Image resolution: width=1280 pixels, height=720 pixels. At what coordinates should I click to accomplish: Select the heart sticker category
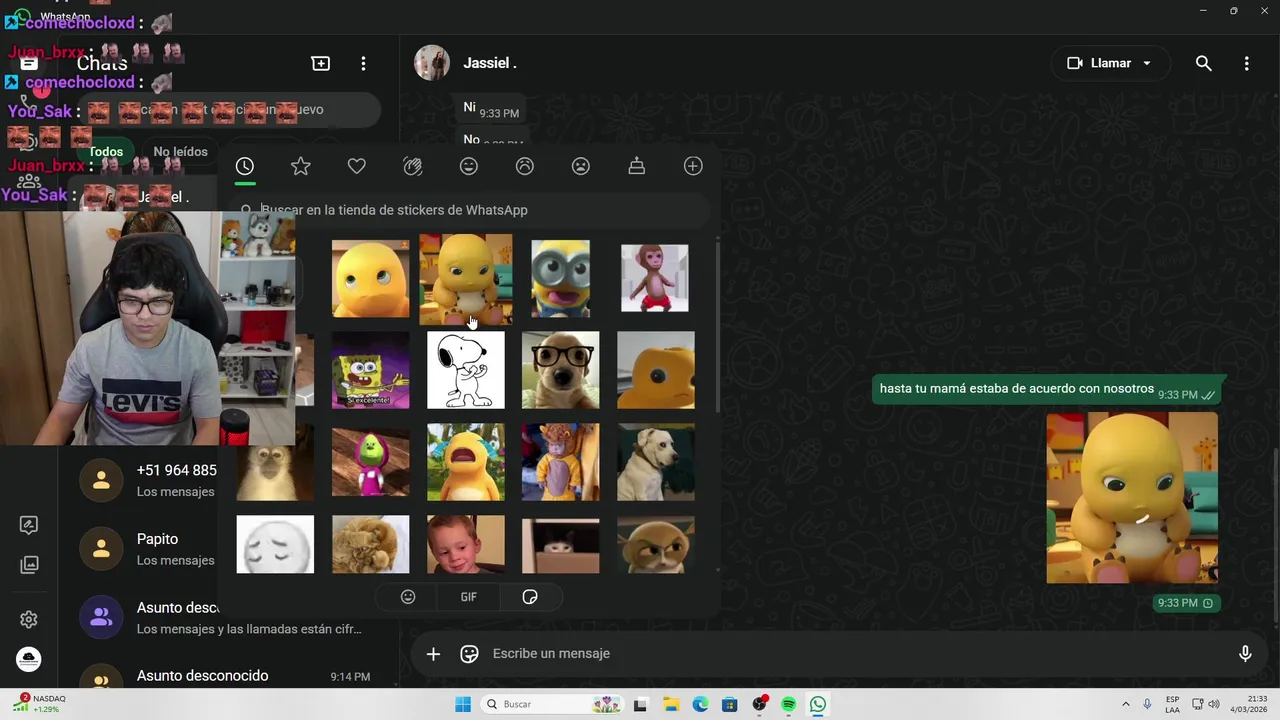(357, 166)
